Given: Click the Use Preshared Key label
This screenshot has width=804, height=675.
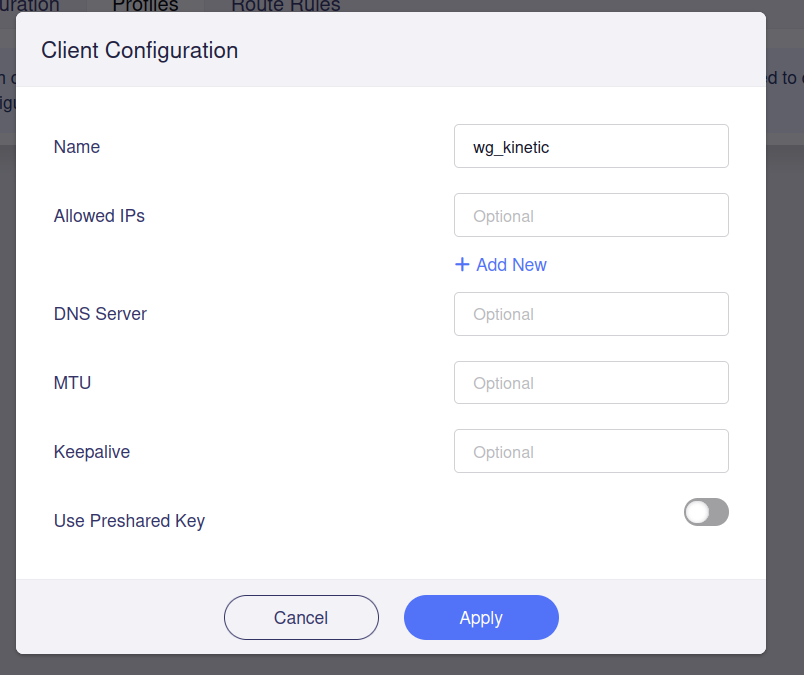Looking at the screenshot, I should pyautogui.click(x=129, y=521).
